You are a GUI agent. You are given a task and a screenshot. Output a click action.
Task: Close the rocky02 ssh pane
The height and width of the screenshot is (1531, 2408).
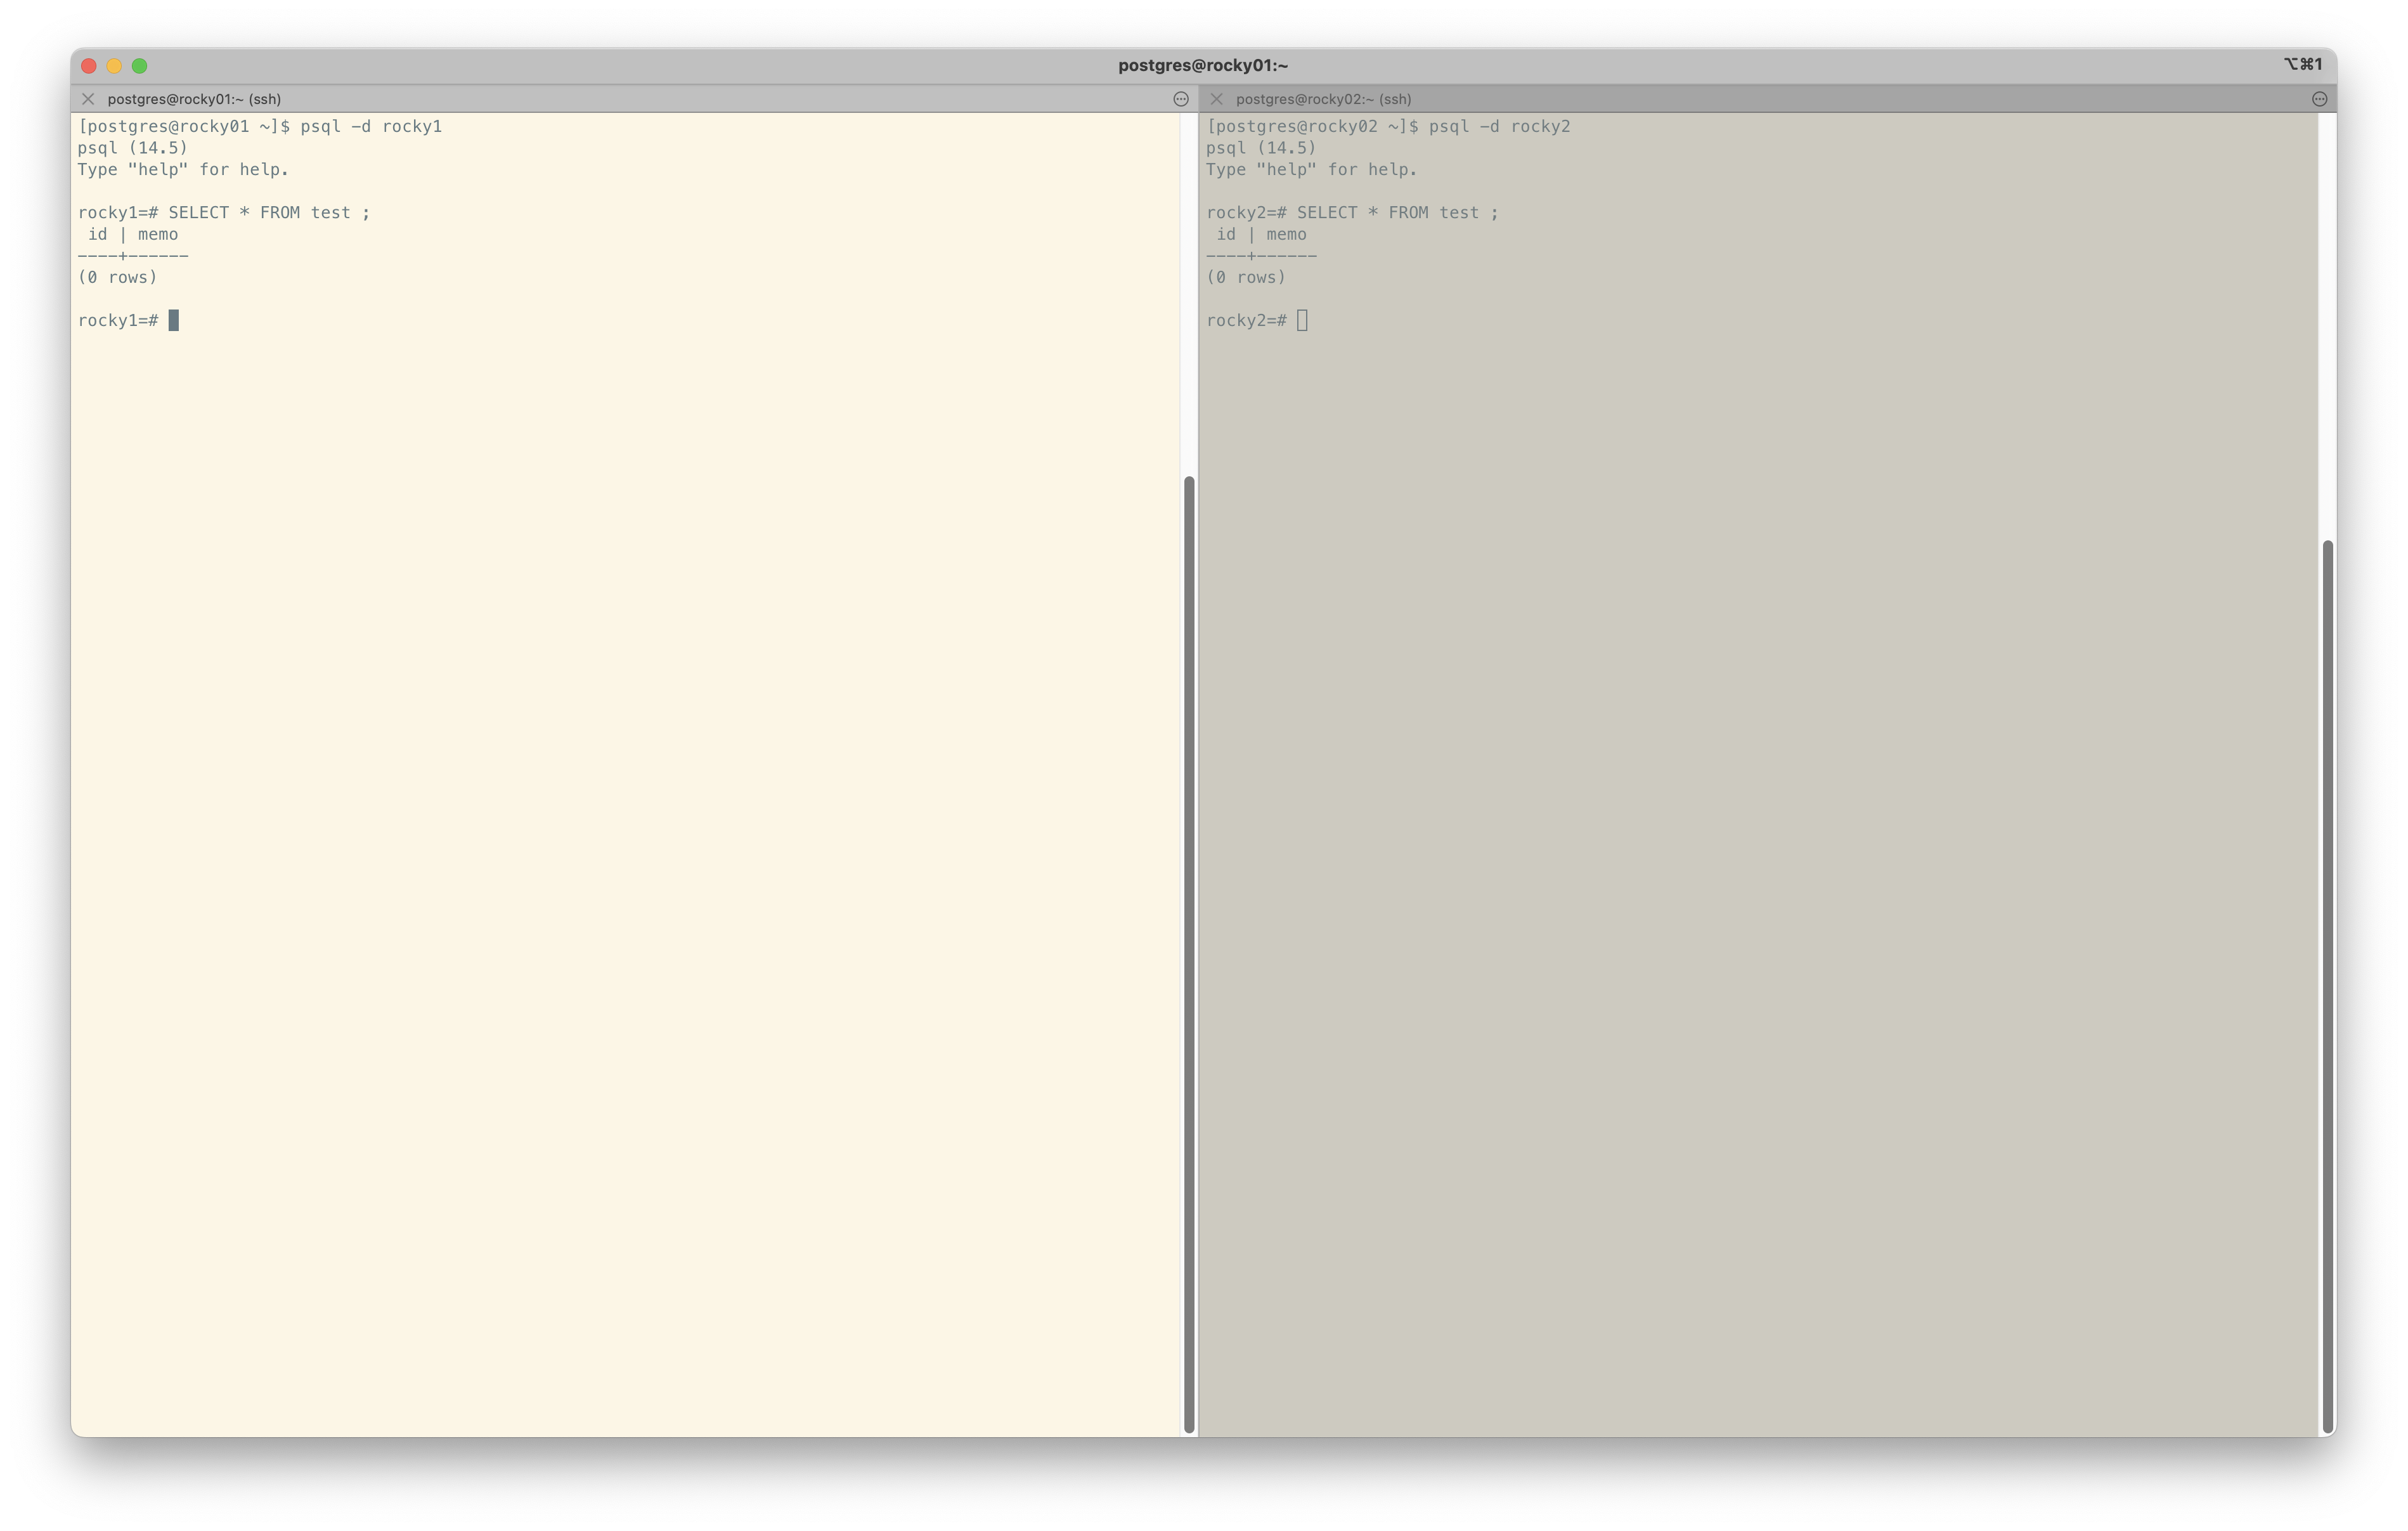click(x=1216, y=99)
